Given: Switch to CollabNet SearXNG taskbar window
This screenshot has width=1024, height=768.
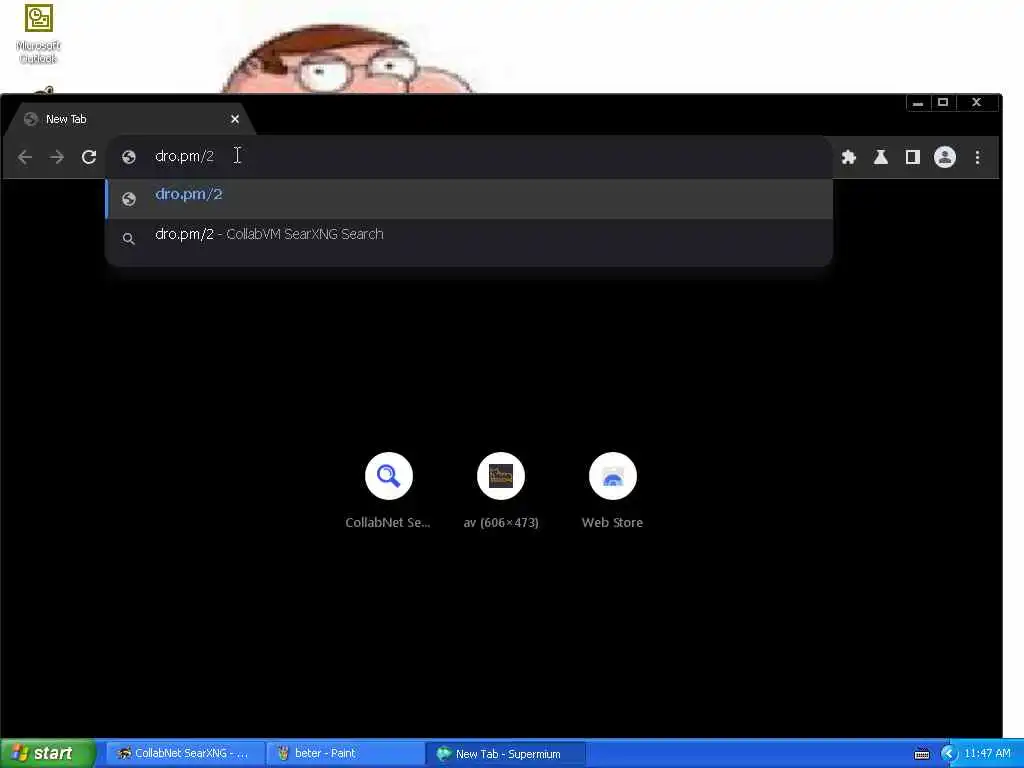Looking at the screenshot, I should point(185,754).
